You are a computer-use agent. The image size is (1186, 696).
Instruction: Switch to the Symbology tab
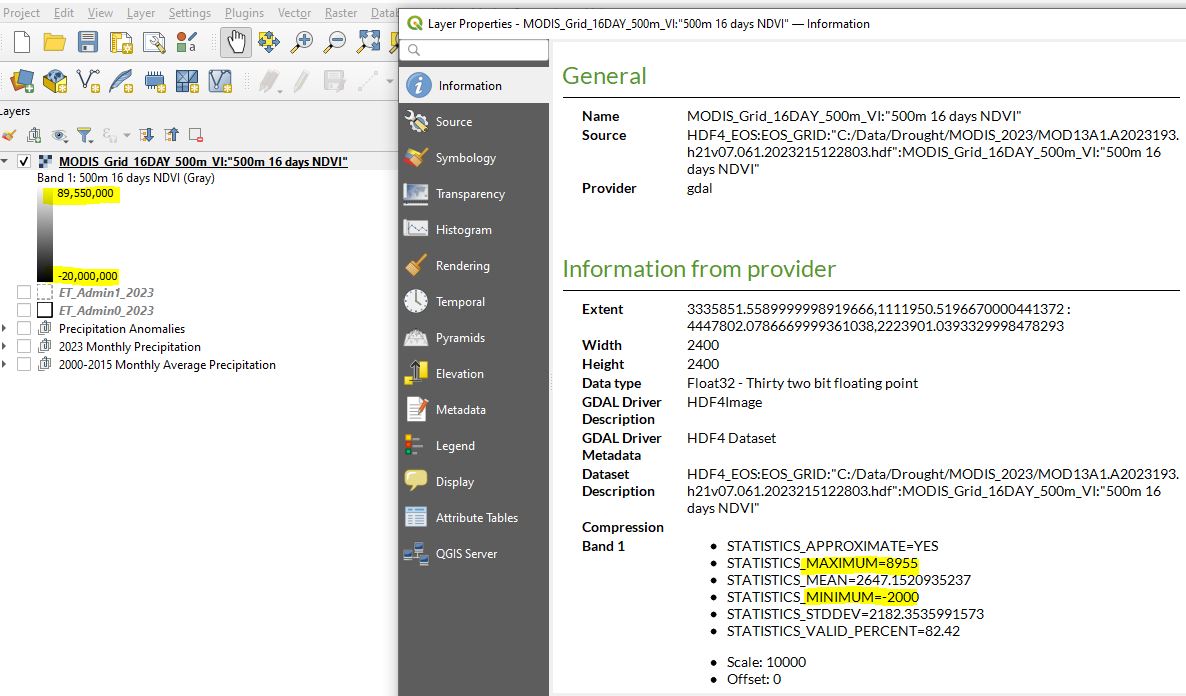[473, 157]
